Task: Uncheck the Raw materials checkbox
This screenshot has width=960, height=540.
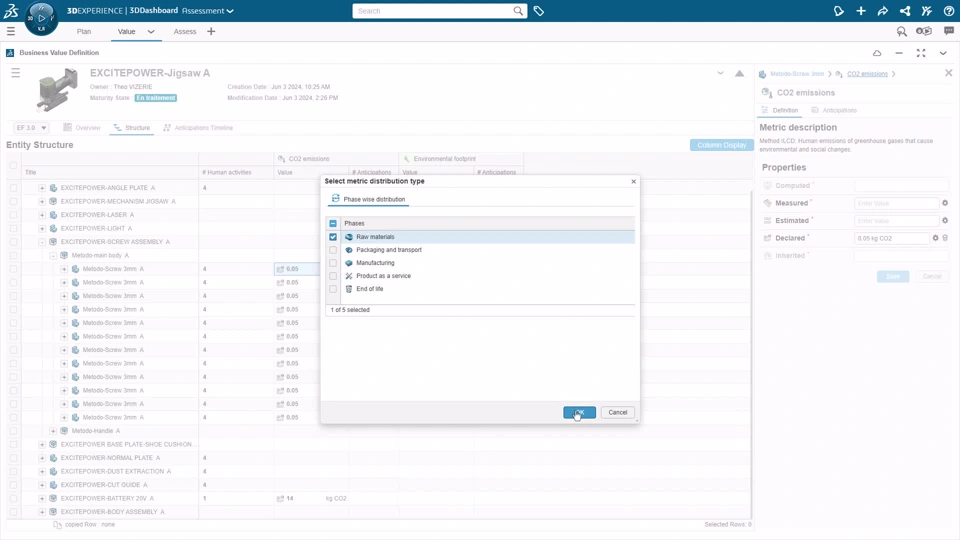Action: click(333, 237)
